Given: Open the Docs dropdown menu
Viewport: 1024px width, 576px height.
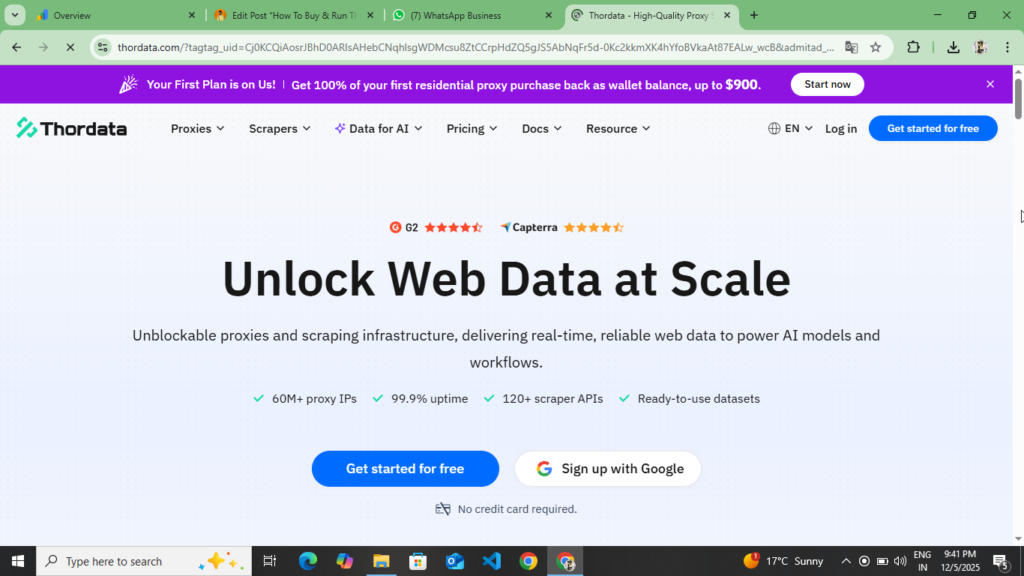Looking at the screenshot, I should (x=541, y=128).
